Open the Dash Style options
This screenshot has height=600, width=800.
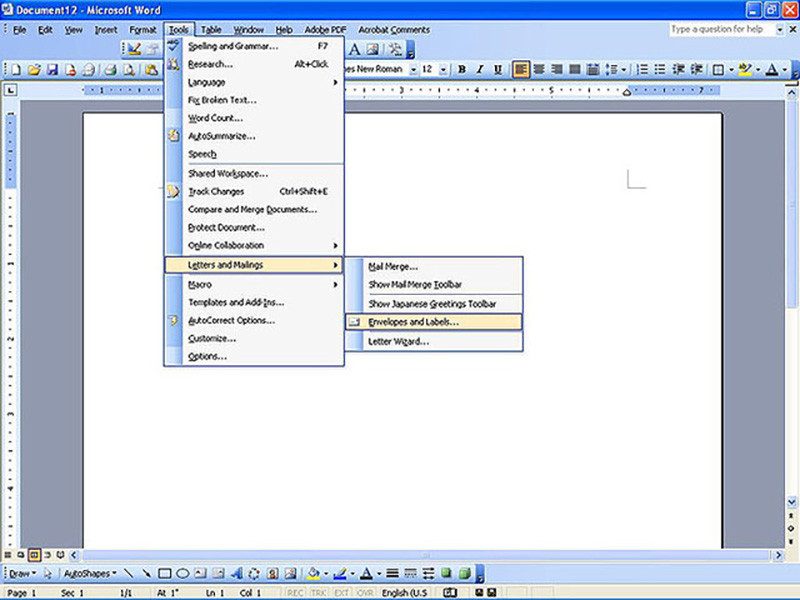(411, 573)
